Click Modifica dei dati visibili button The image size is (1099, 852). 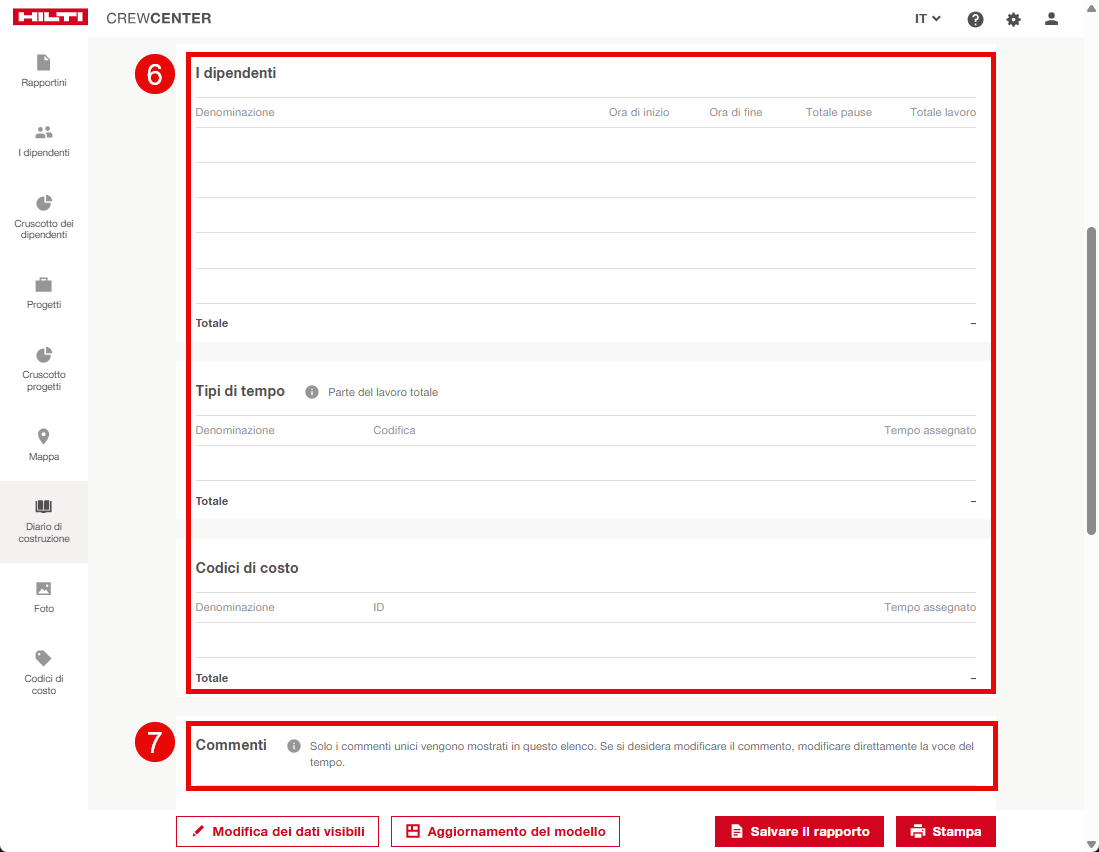pos(277,832)
